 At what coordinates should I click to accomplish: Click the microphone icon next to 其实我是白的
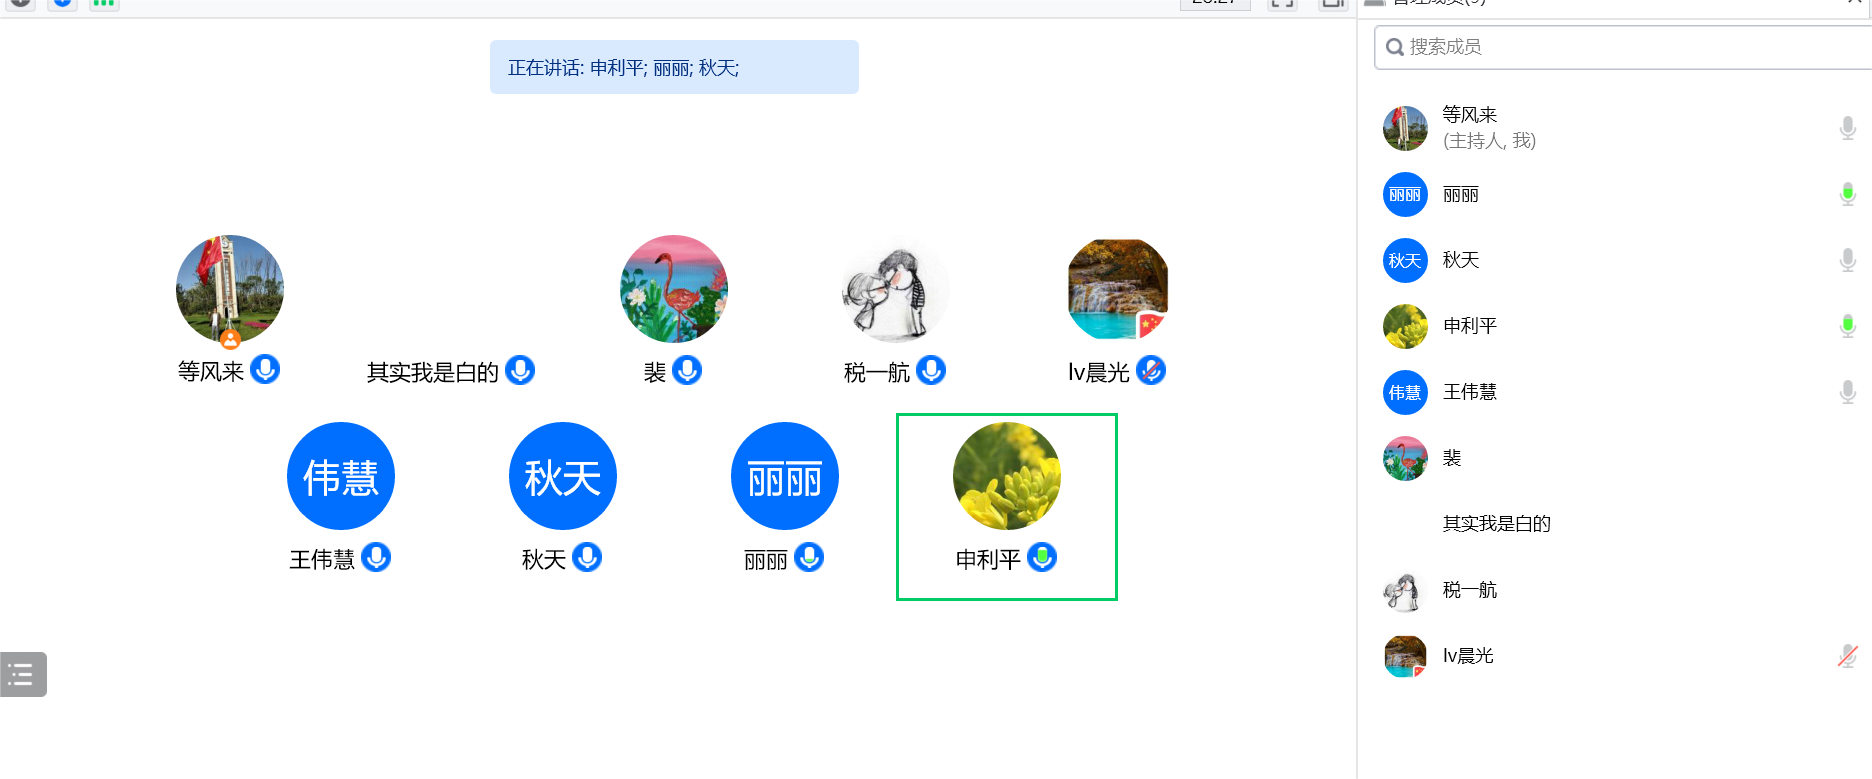pos(520,370)
